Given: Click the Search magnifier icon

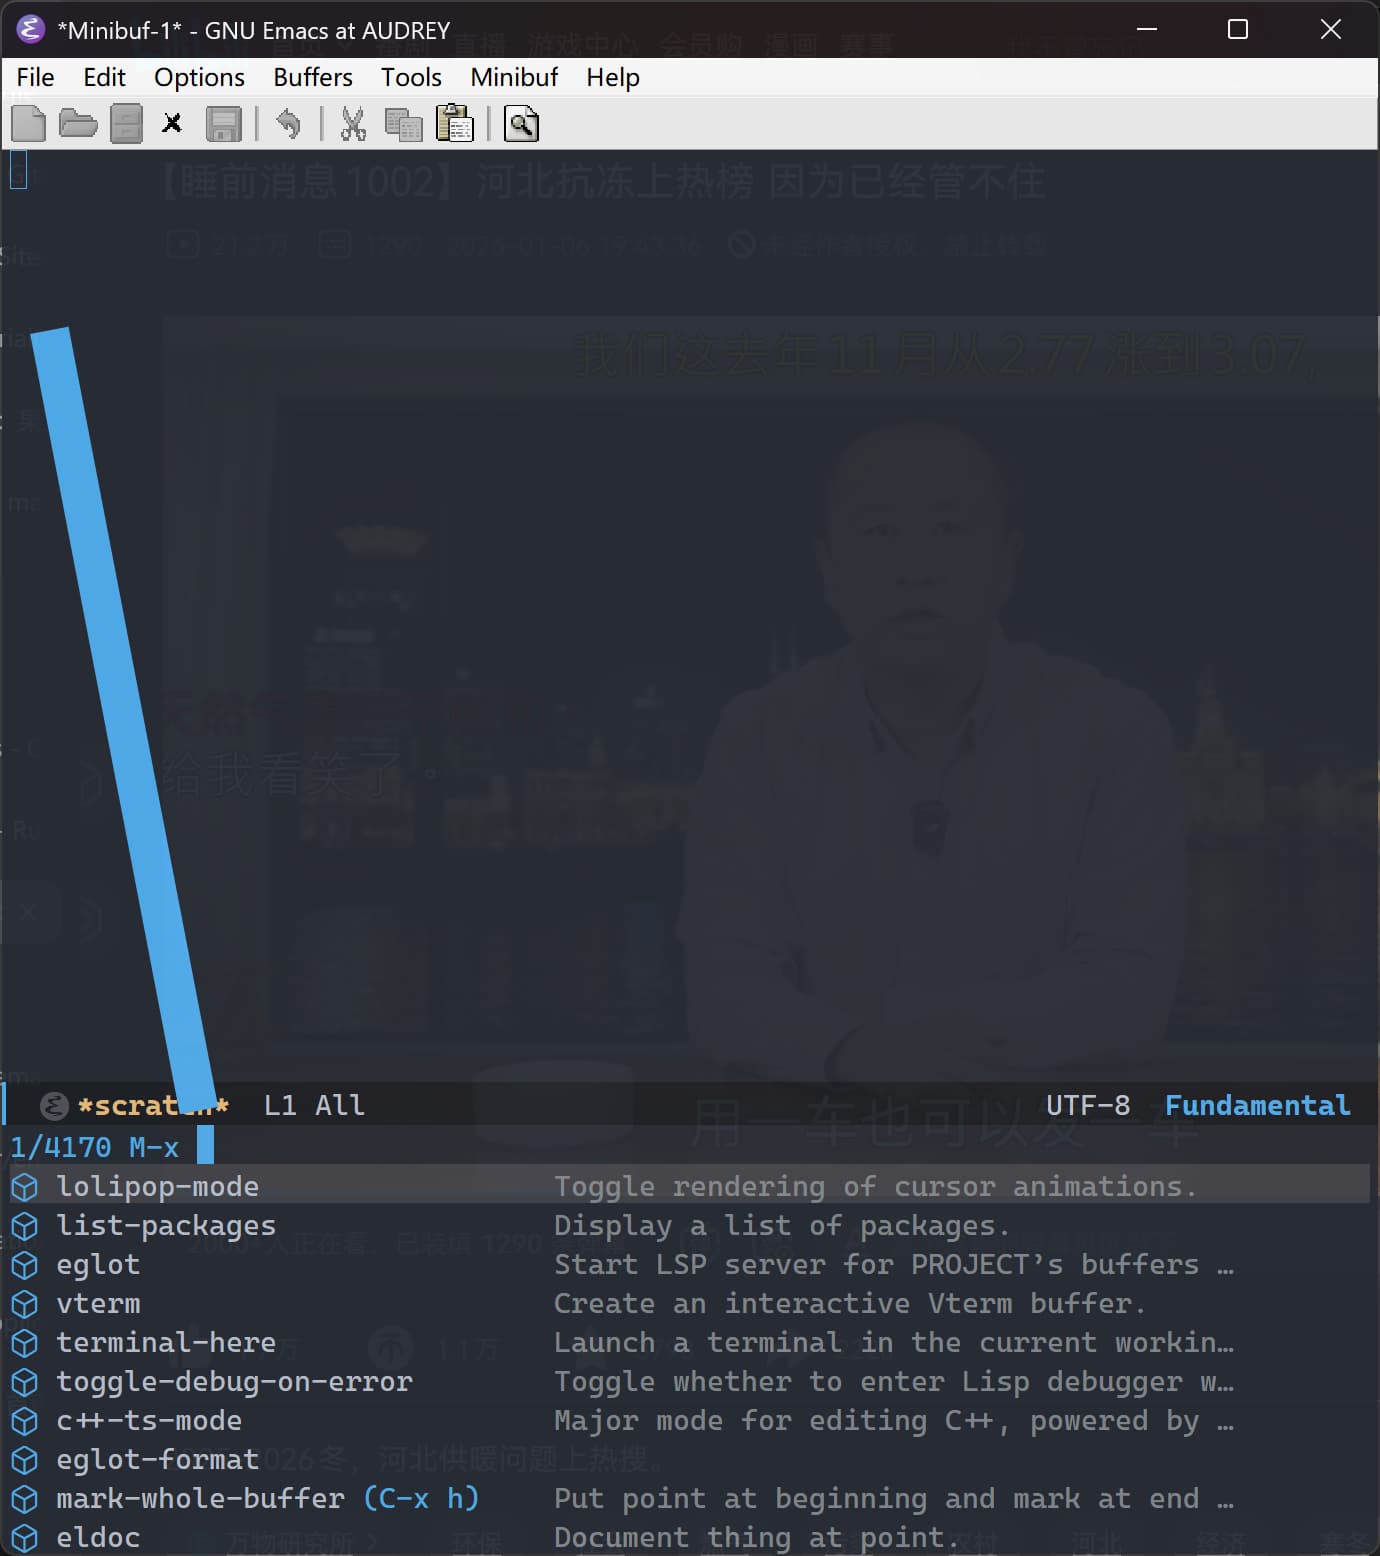Looking at the screenshot, I should tap(521, 124).
